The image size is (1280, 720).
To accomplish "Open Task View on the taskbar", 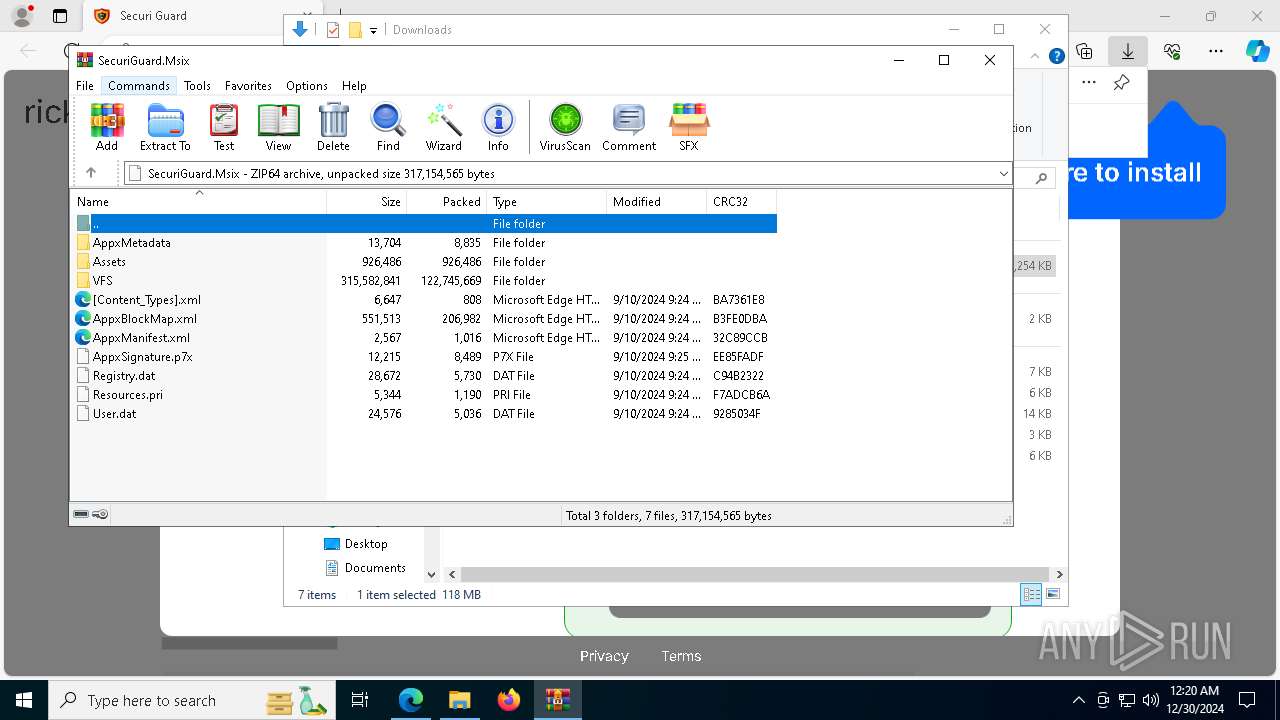I will tap(360, 700).
